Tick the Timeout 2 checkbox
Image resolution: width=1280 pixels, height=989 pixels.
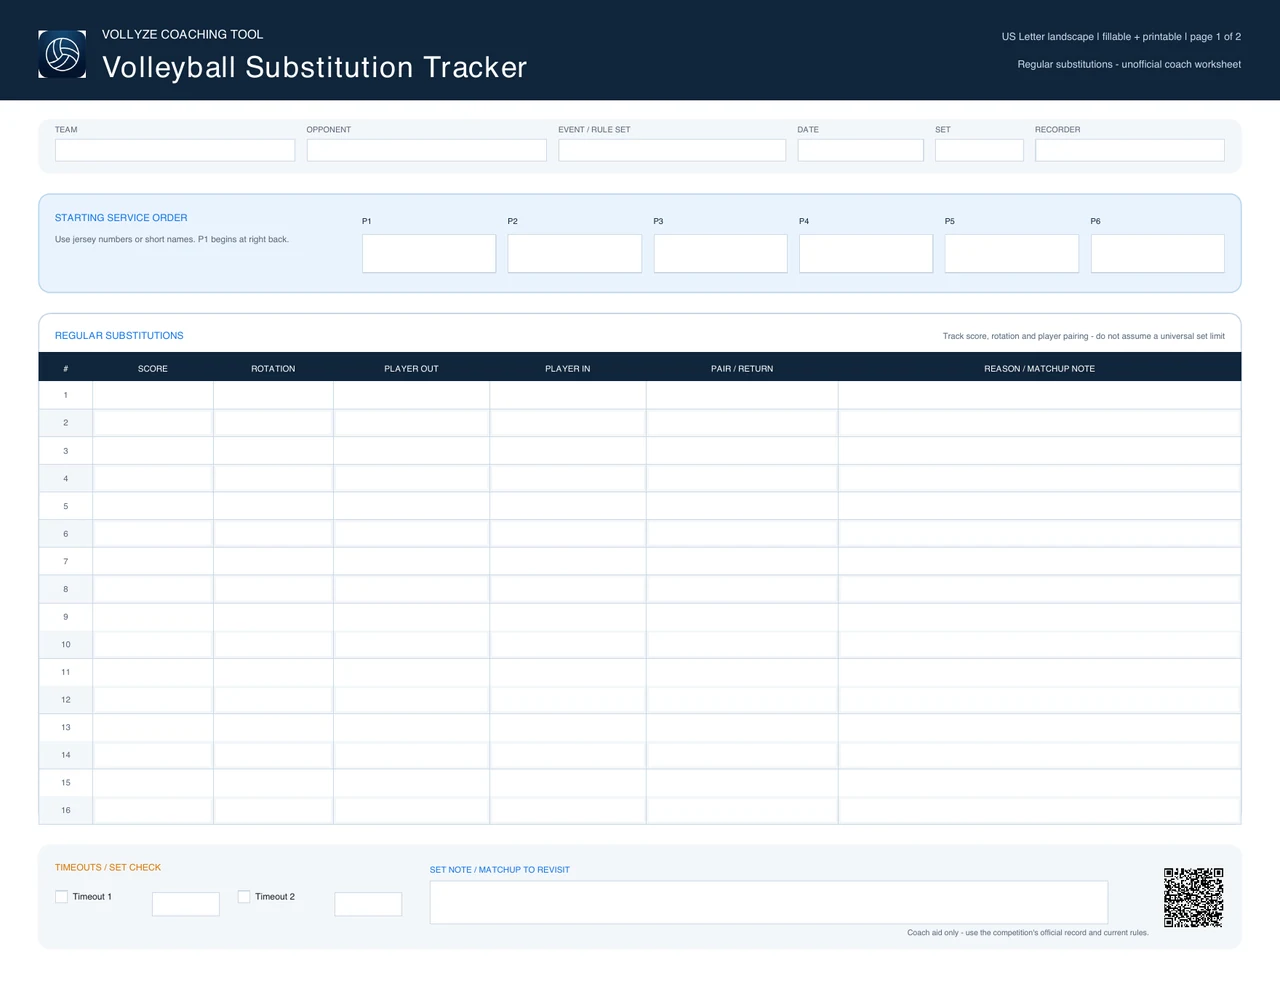(x=243, y=897)
